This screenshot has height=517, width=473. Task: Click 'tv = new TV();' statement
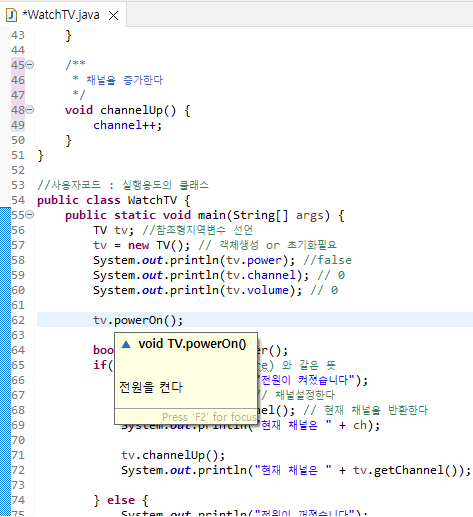pyautogui.click(x=141, y=245)
